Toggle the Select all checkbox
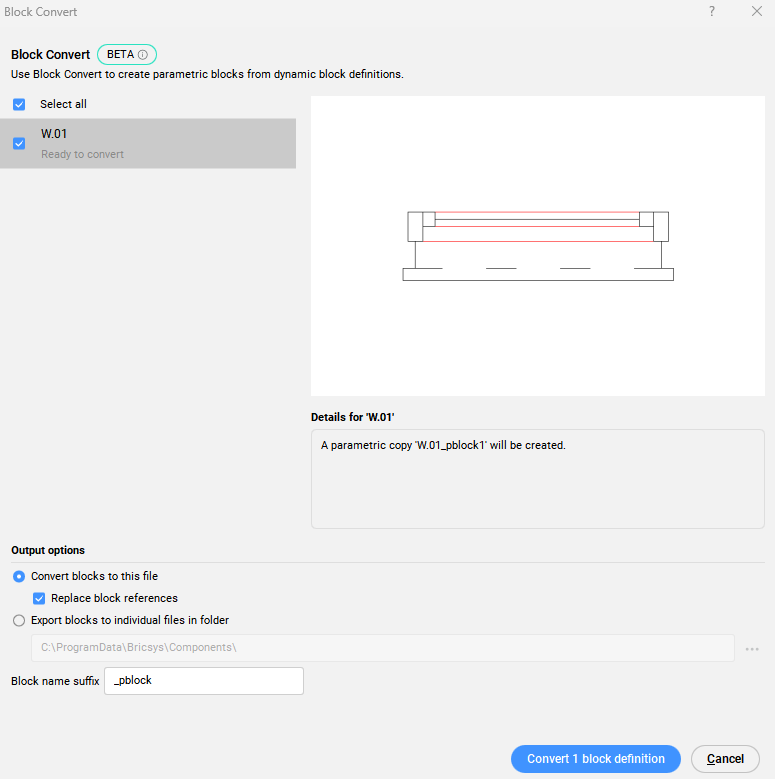 coord(19,104)
